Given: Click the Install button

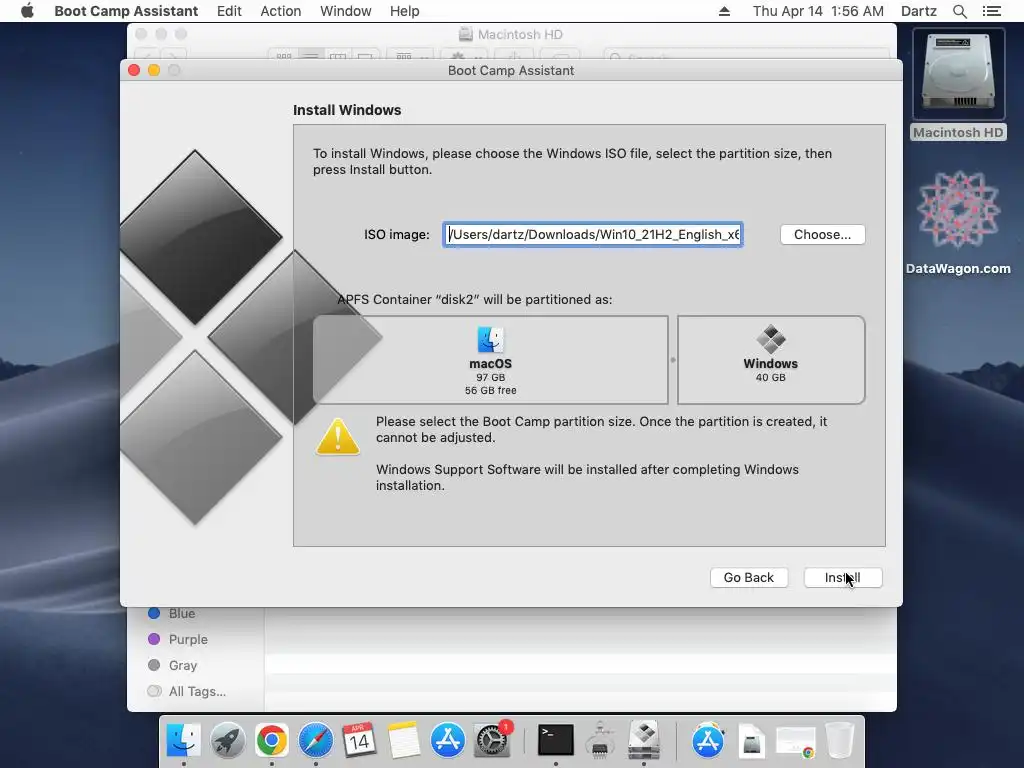Looking at the screenshot, I should pos(843,577).
